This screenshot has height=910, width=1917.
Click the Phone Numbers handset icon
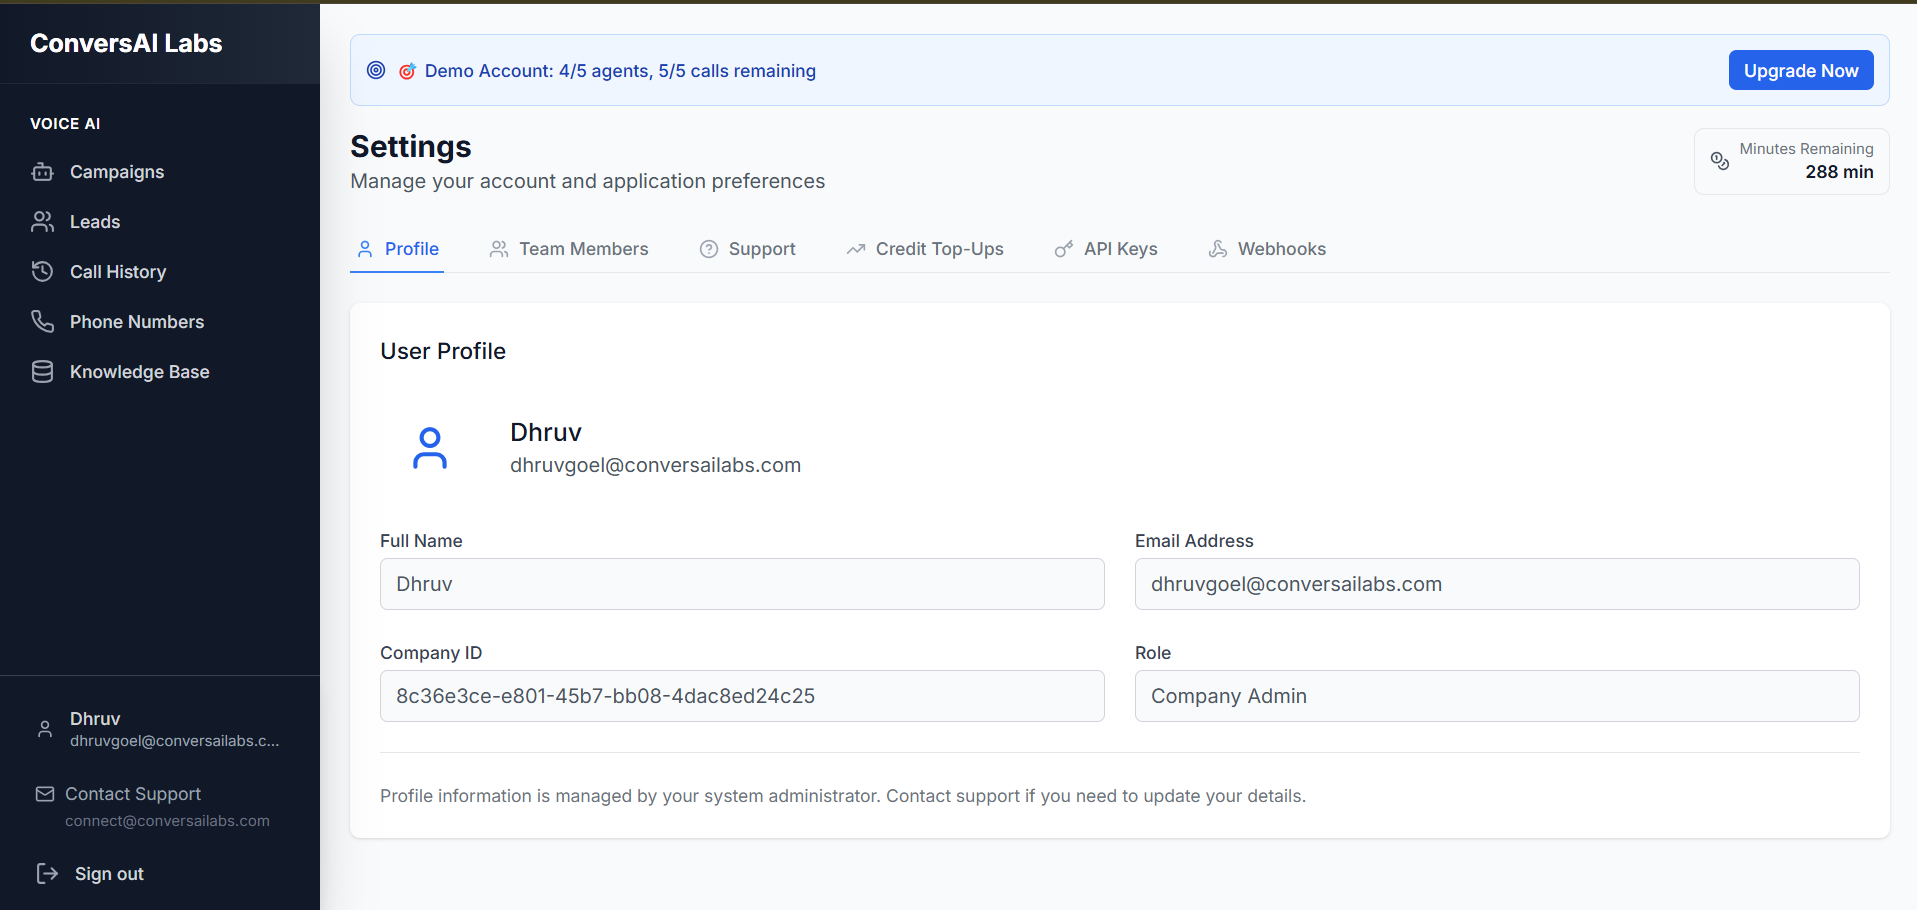click(x=42, y=322)
